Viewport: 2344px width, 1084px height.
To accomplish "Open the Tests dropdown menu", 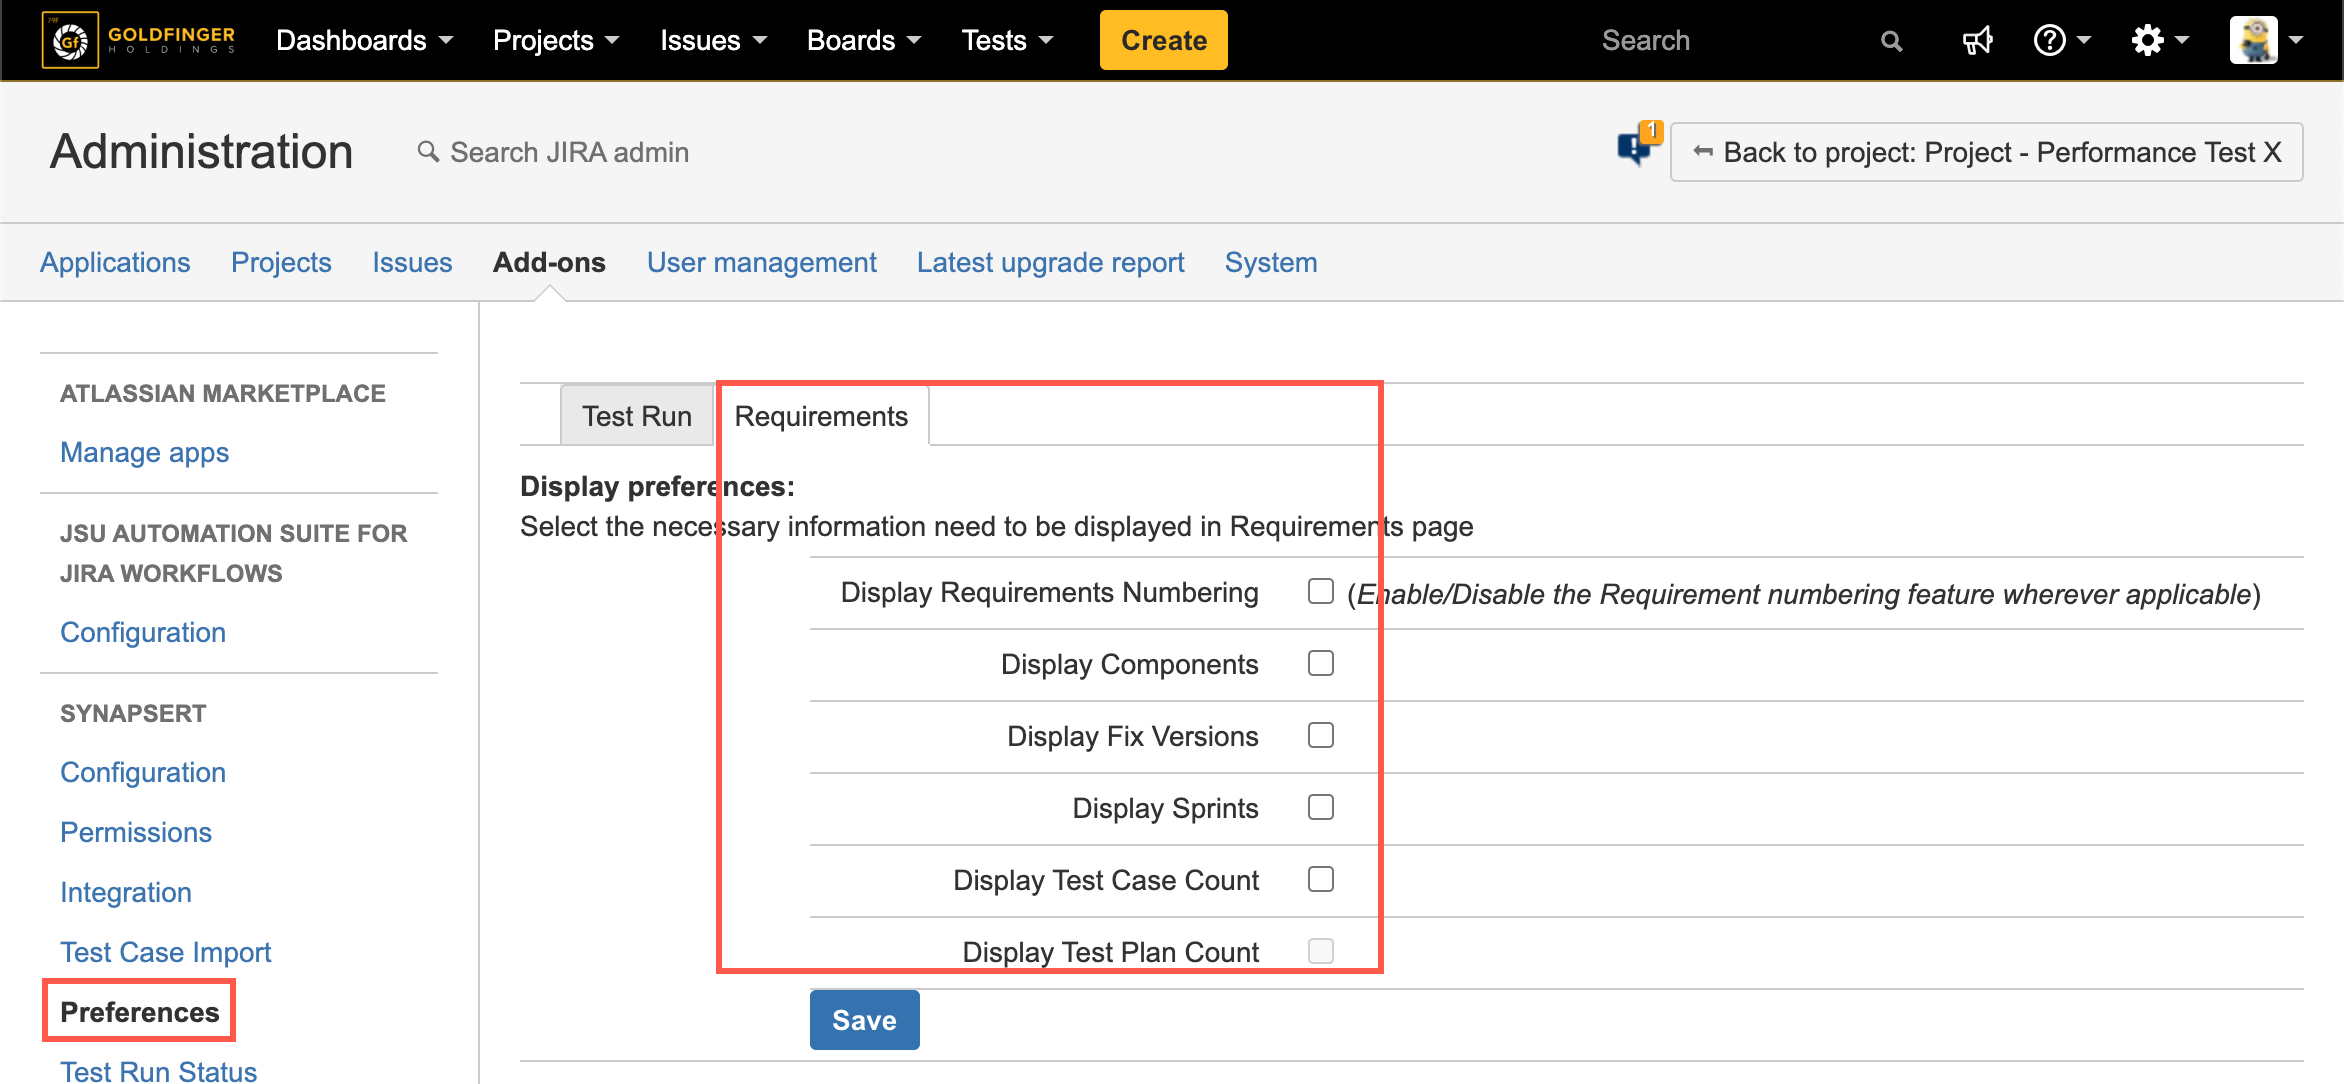I will pyautogui.click(x=1006, y=41).
